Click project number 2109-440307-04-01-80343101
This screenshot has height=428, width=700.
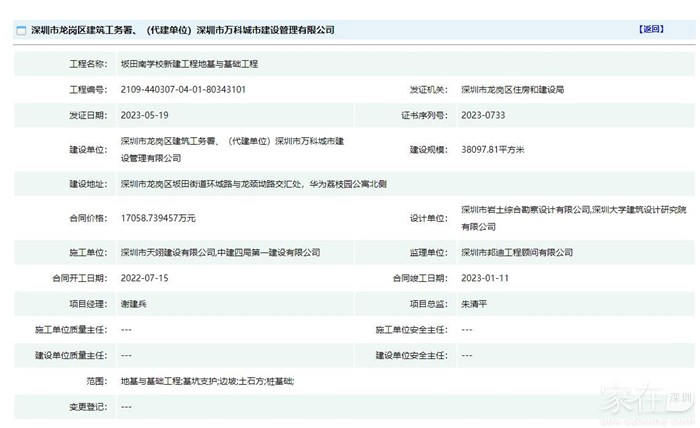click(183, 90)
